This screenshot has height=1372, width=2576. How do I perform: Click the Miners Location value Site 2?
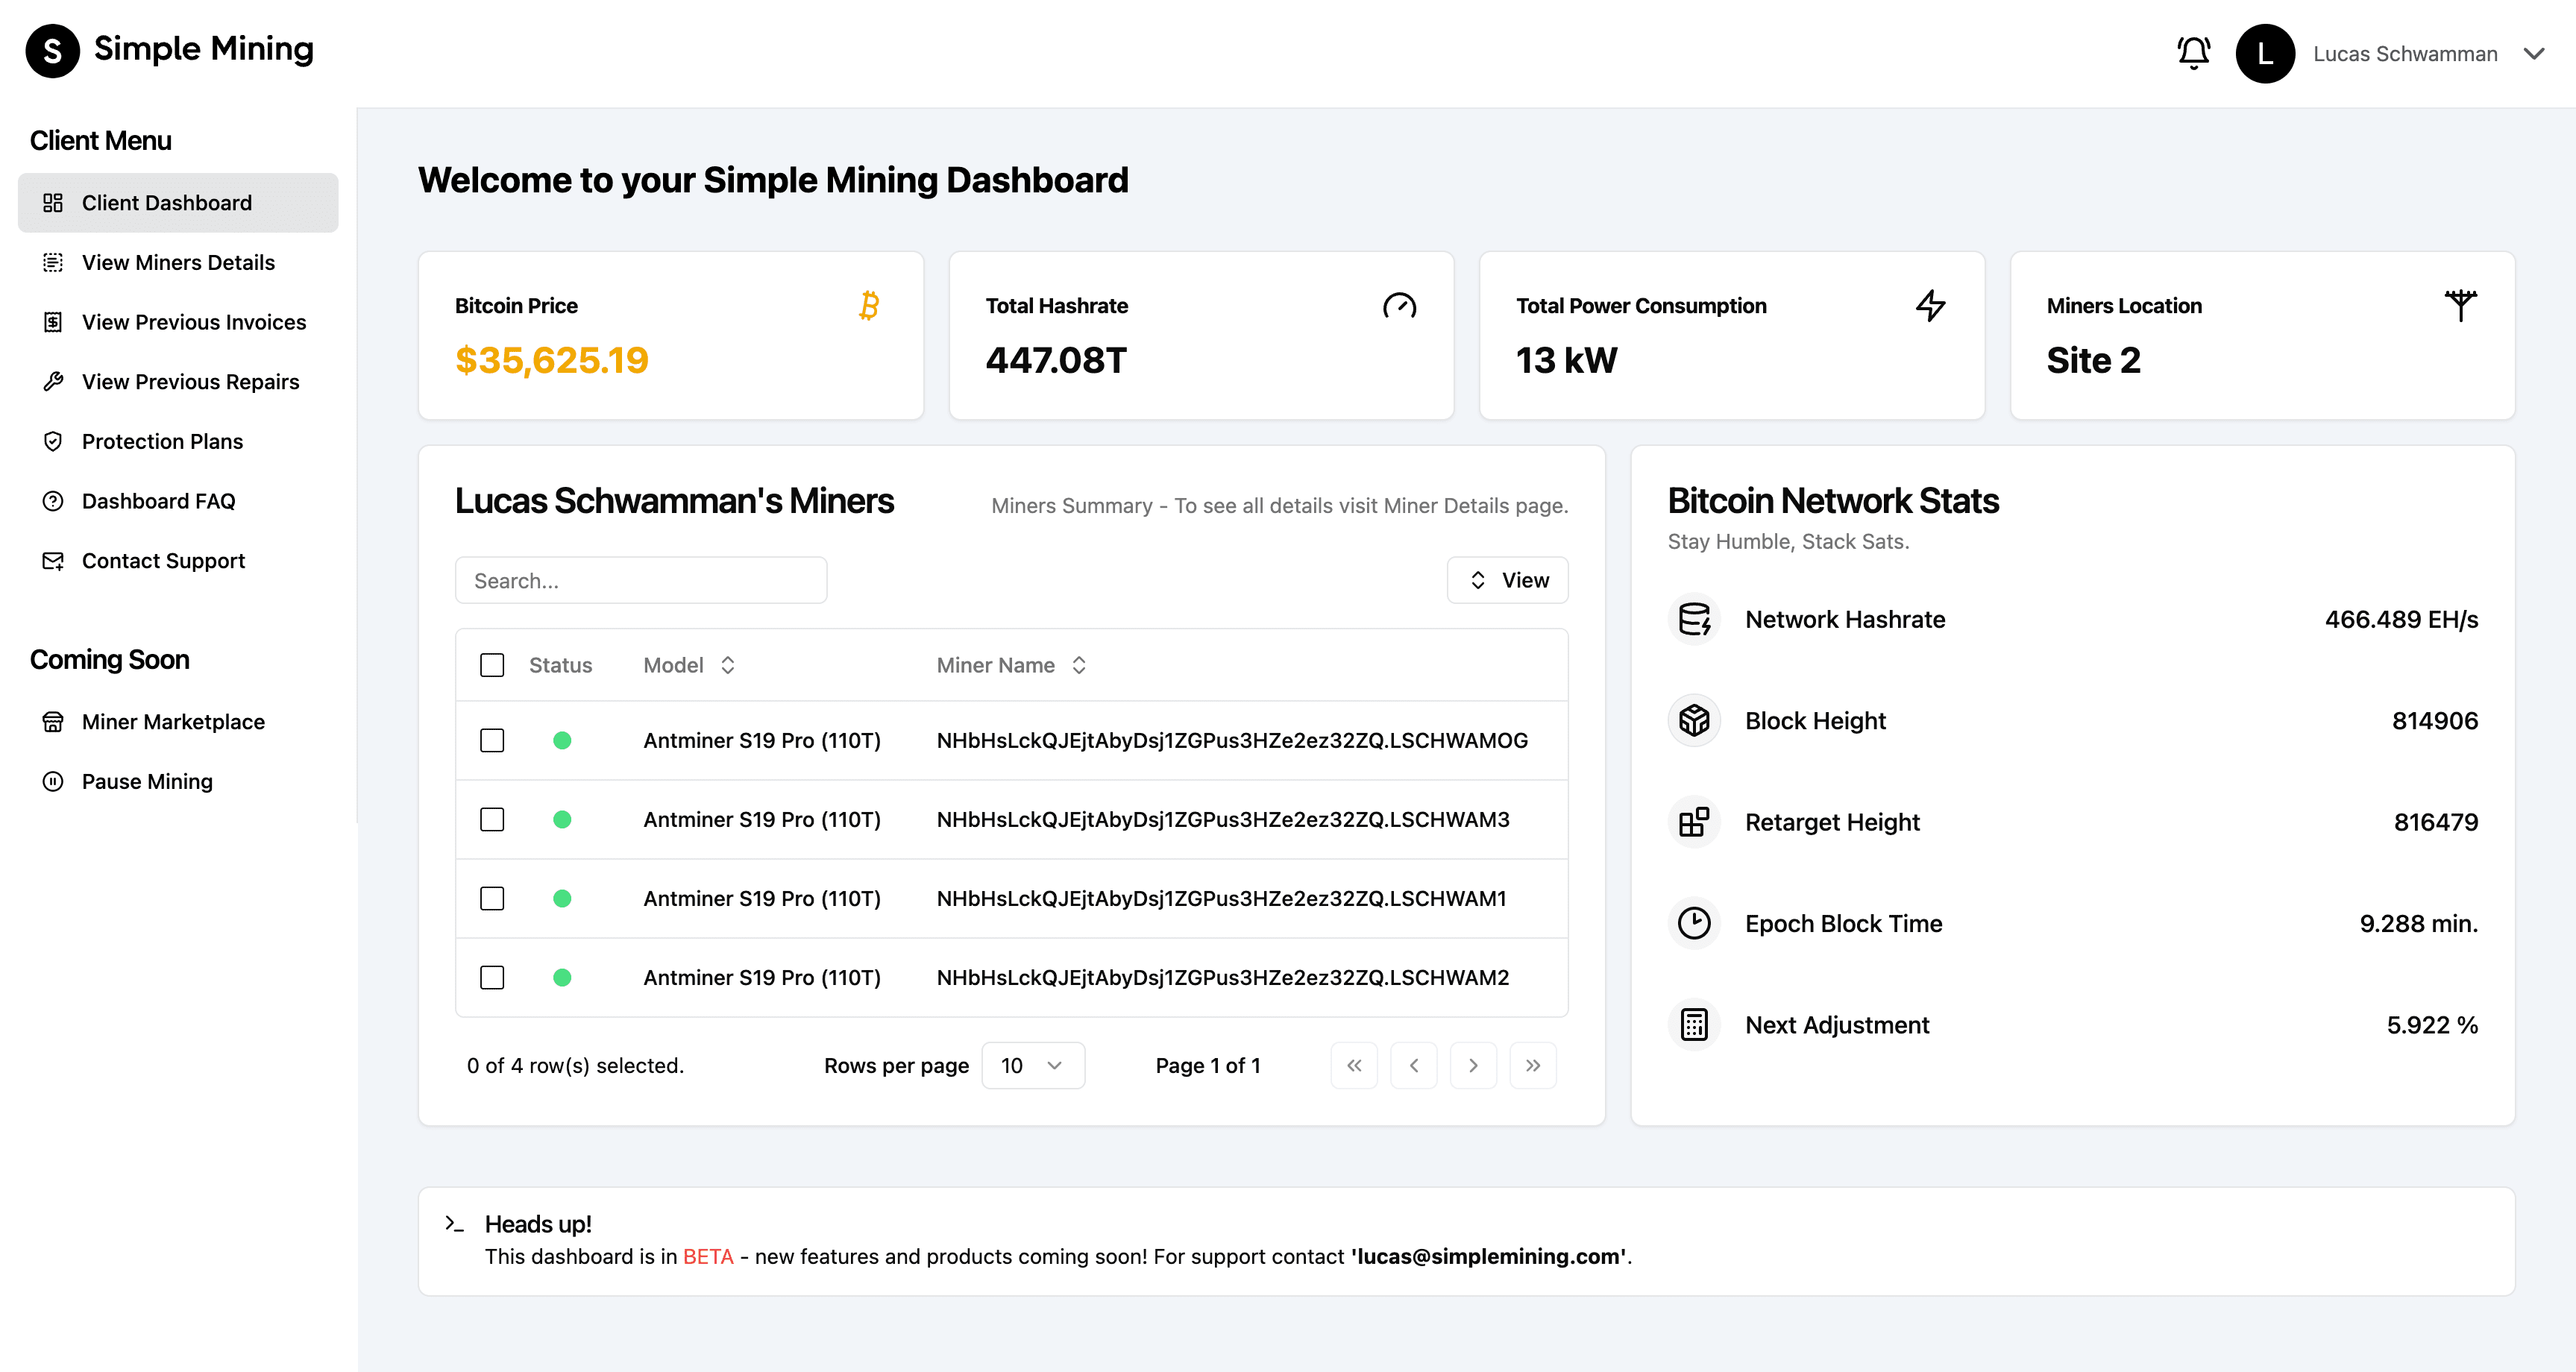click(x=2093, y=360)
